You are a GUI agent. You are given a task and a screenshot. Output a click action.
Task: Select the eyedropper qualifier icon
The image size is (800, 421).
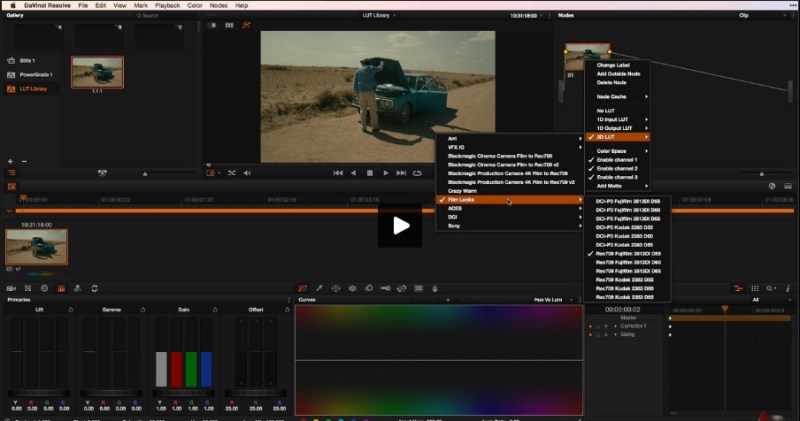(x=319, y=288)
